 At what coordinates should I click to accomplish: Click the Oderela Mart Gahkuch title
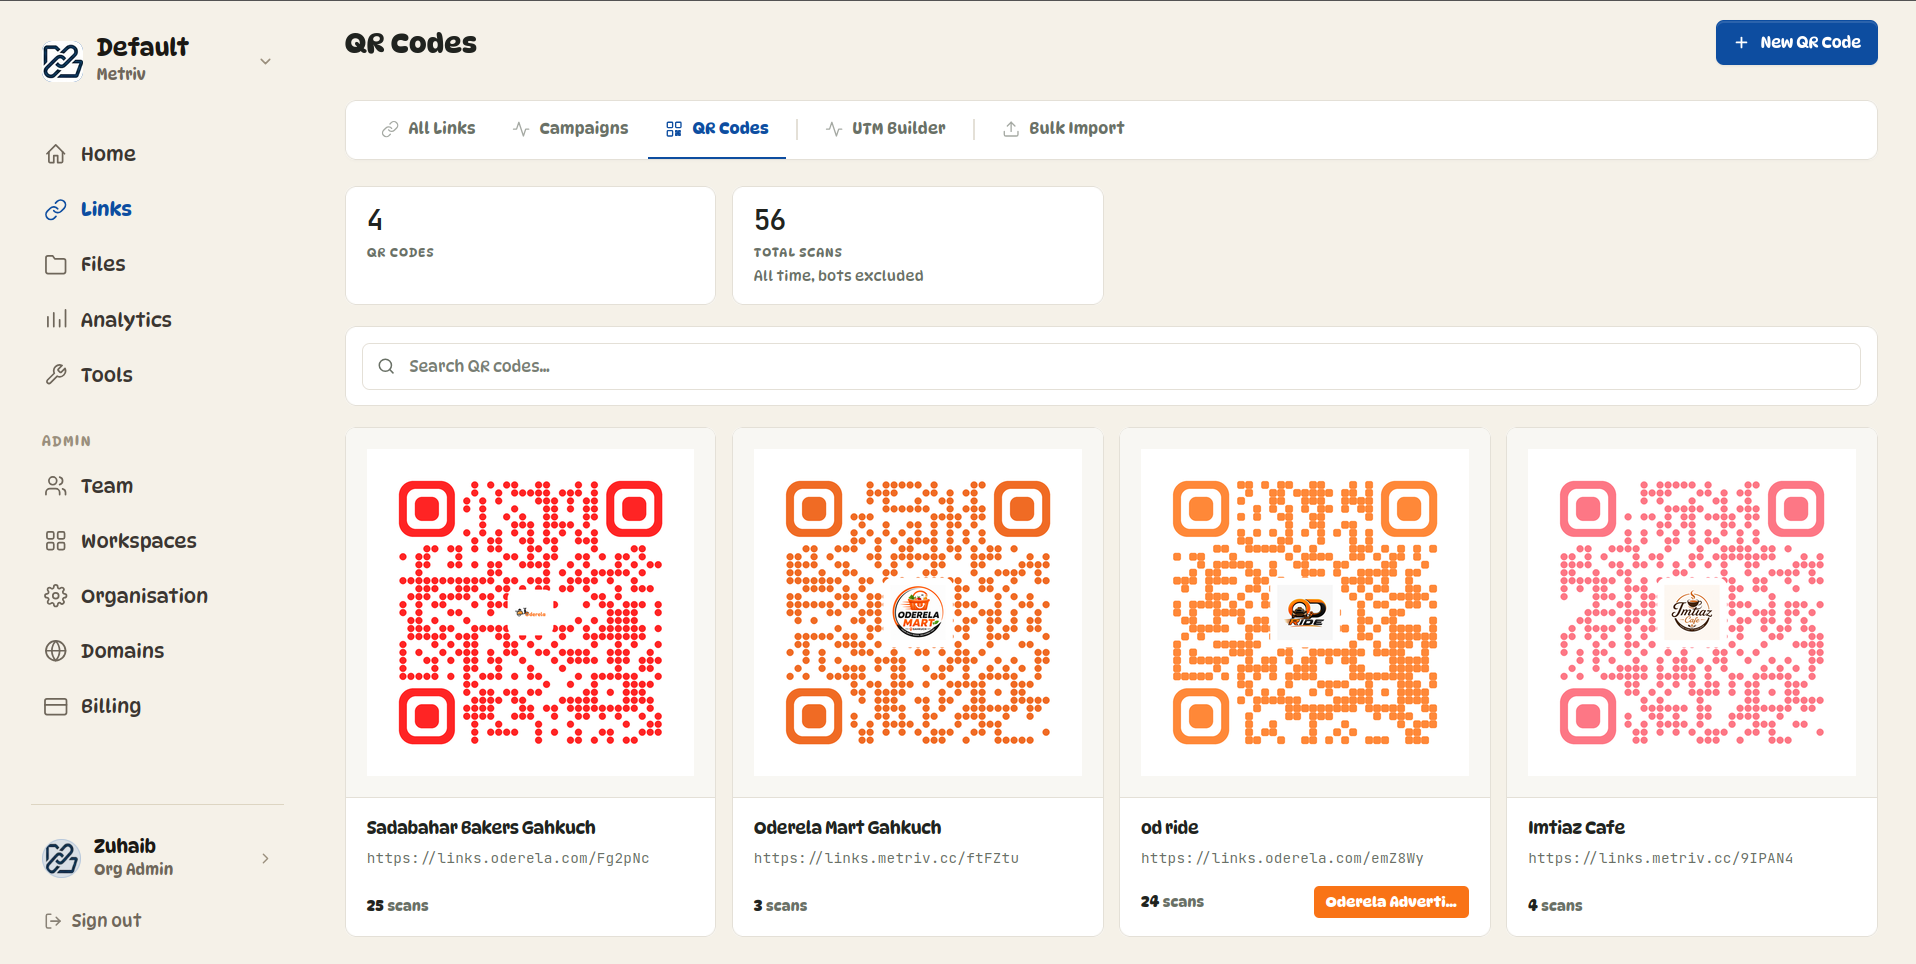[x=847, y=827]
